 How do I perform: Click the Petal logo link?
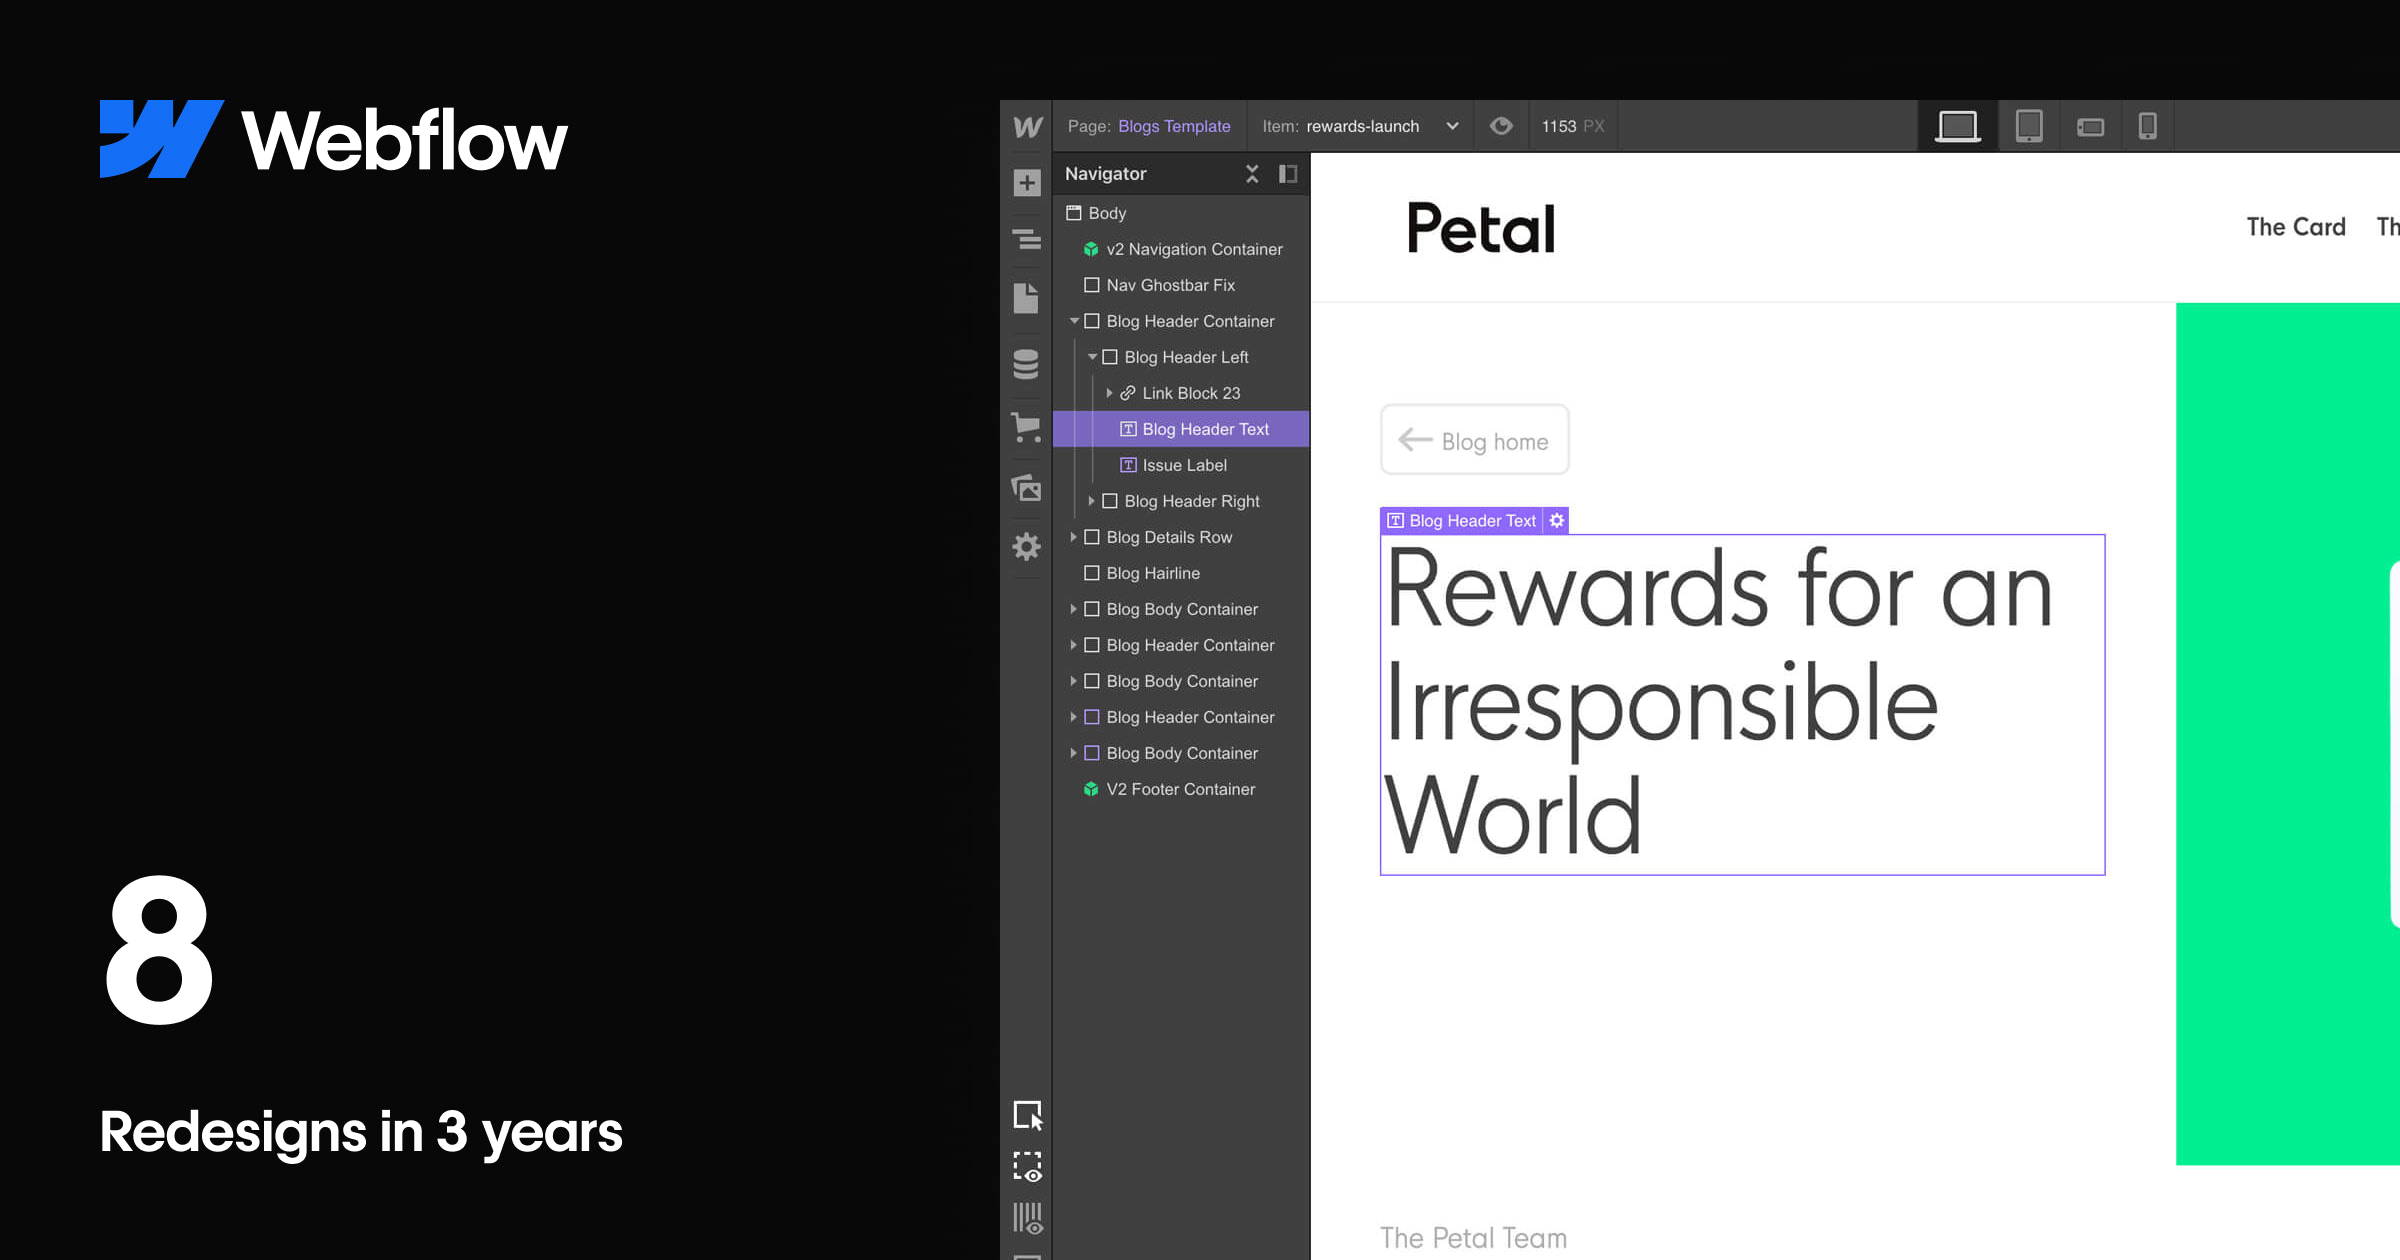(x=1482, y=228)
